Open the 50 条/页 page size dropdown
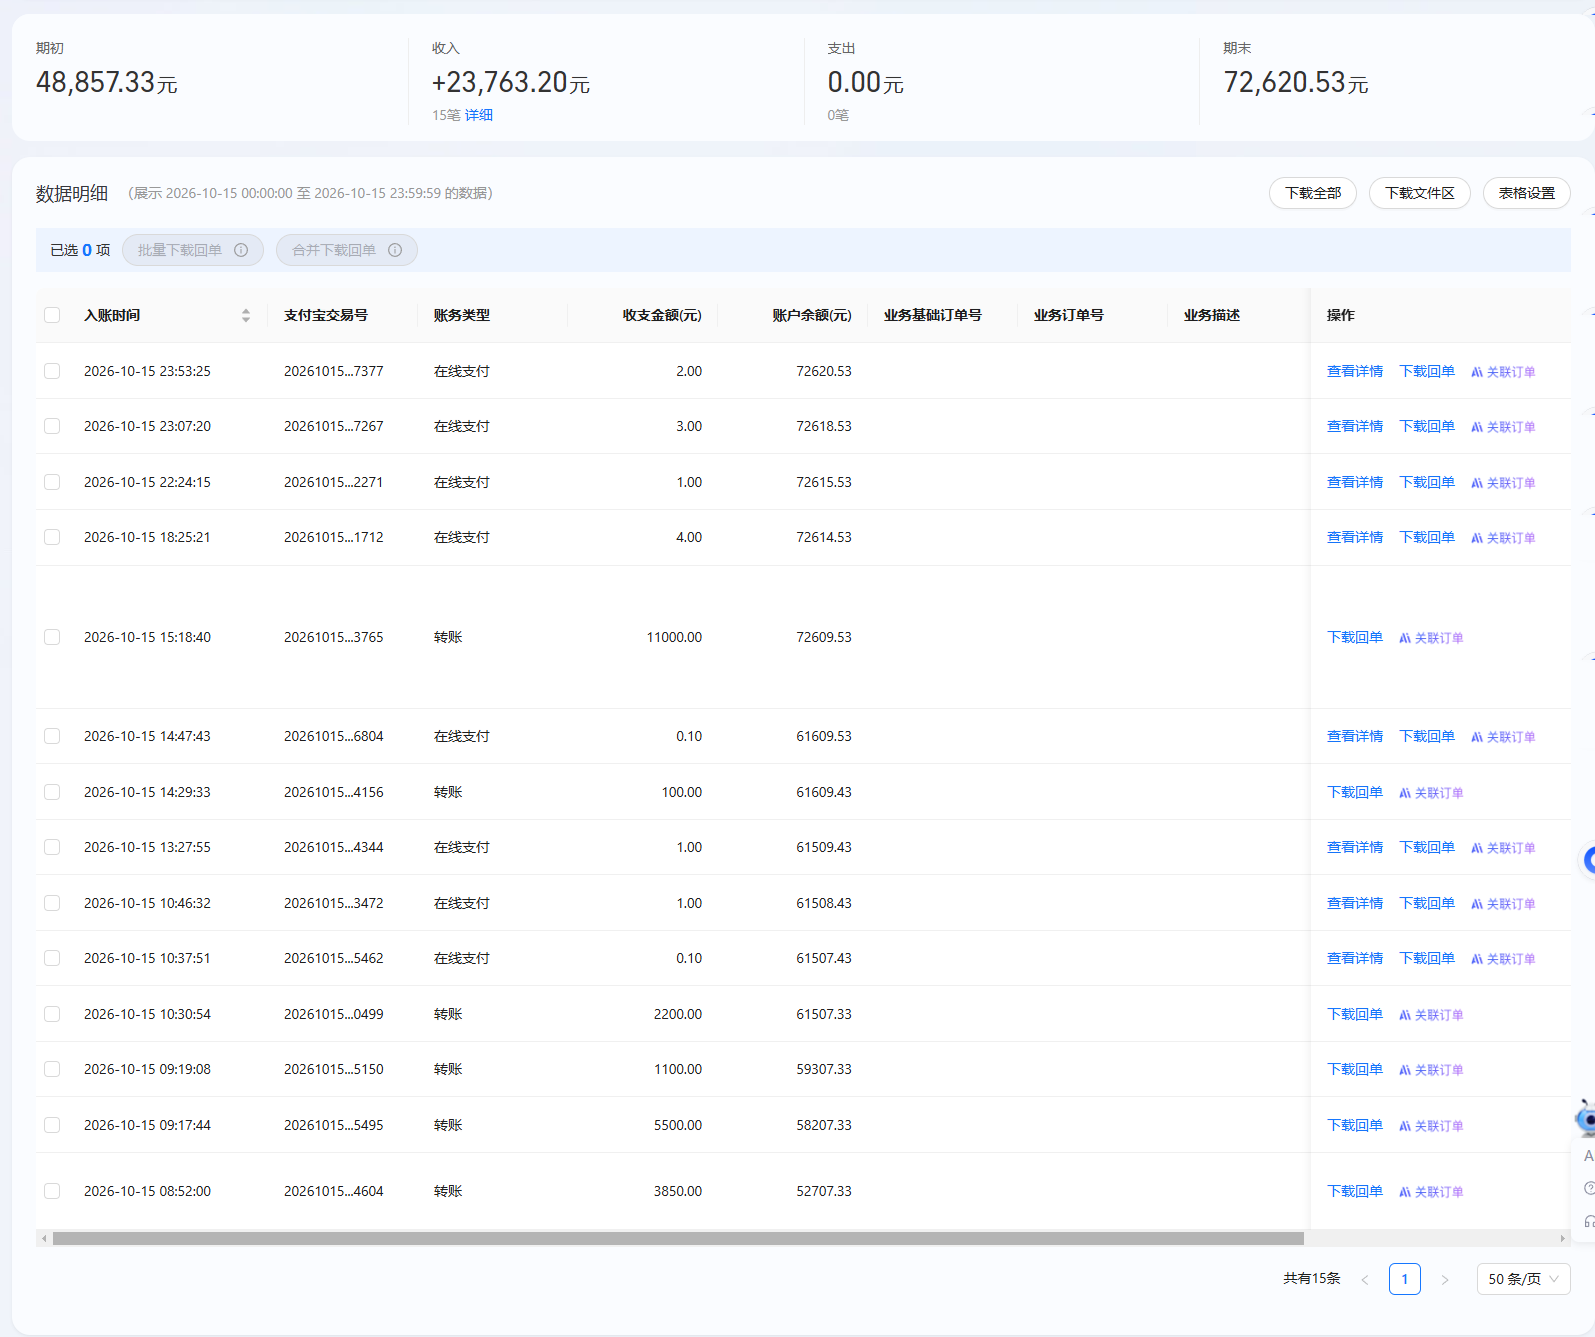Image resolution: width=1595 pixels, height=1337 pixels. coord(1523,1279)
